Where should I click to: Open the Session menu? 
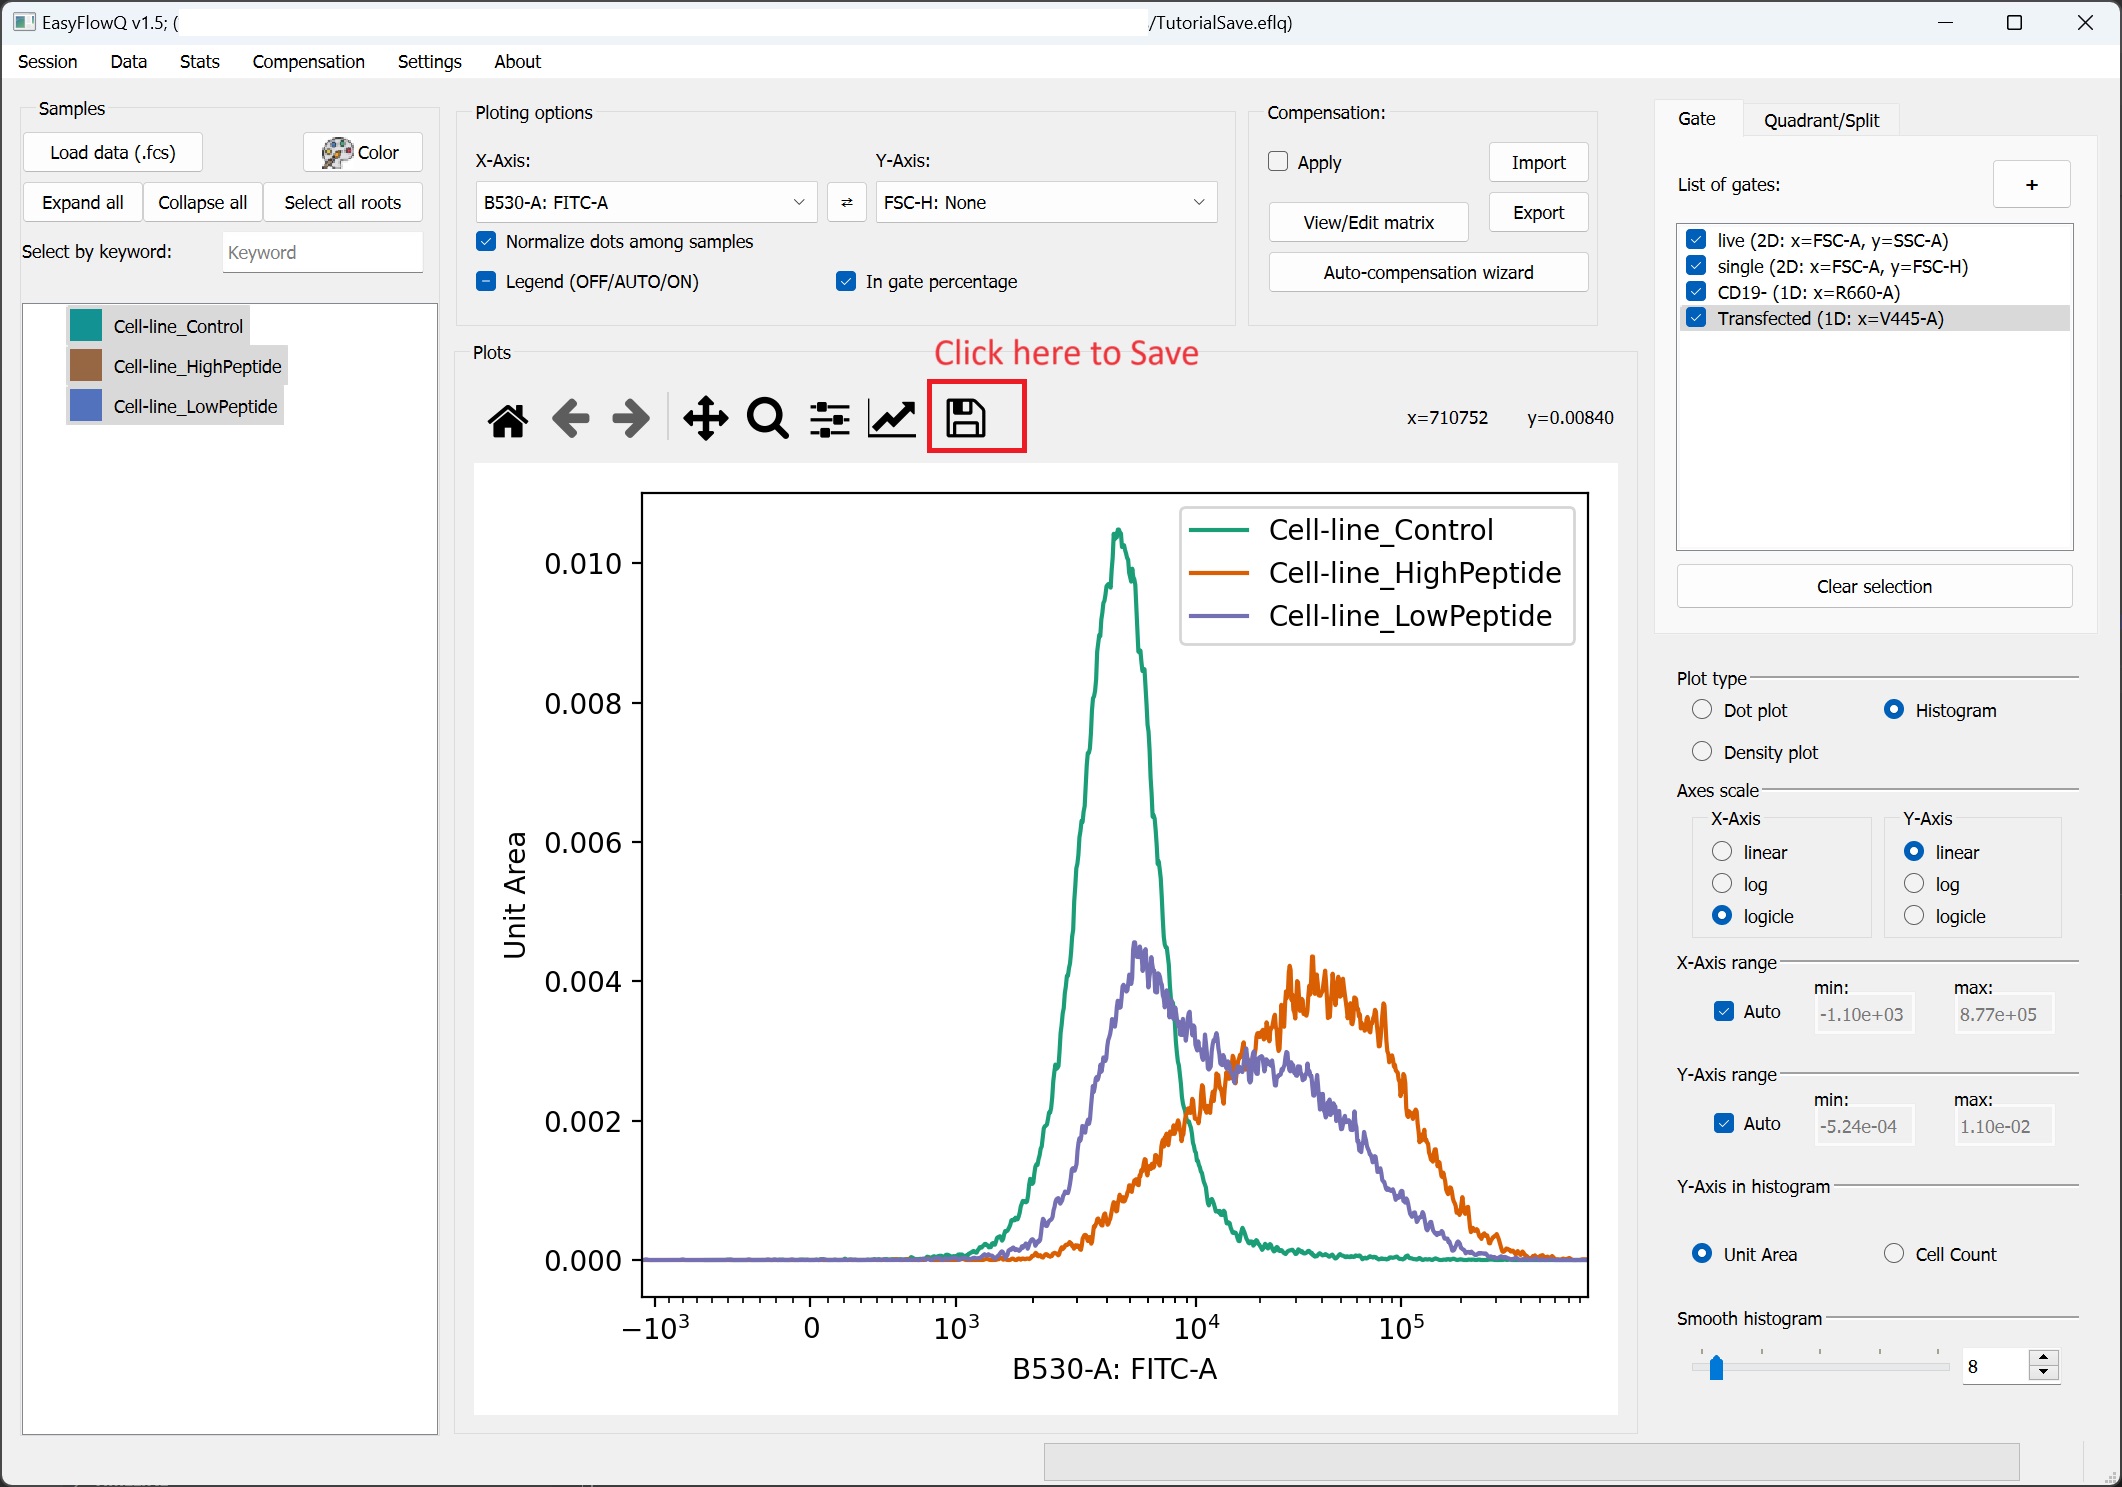click(x=47, y=62)
